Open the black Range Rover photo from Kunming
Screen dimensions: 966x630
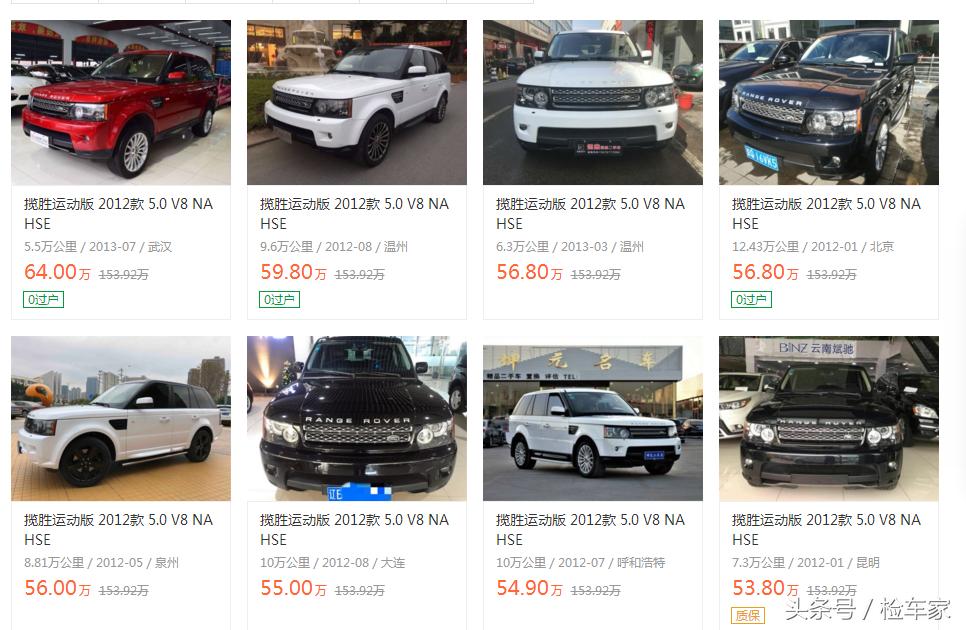click(x=829, y=418)
